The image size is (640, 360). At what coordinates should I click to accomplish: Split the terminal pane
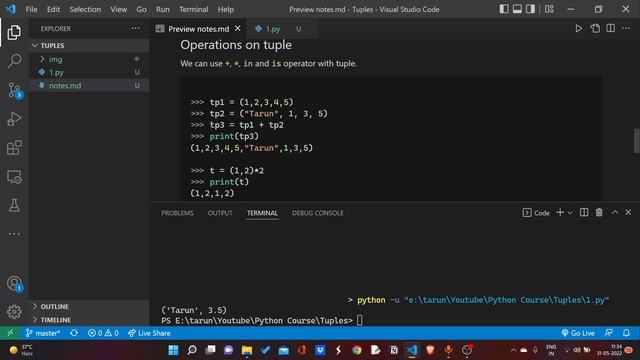584,212
